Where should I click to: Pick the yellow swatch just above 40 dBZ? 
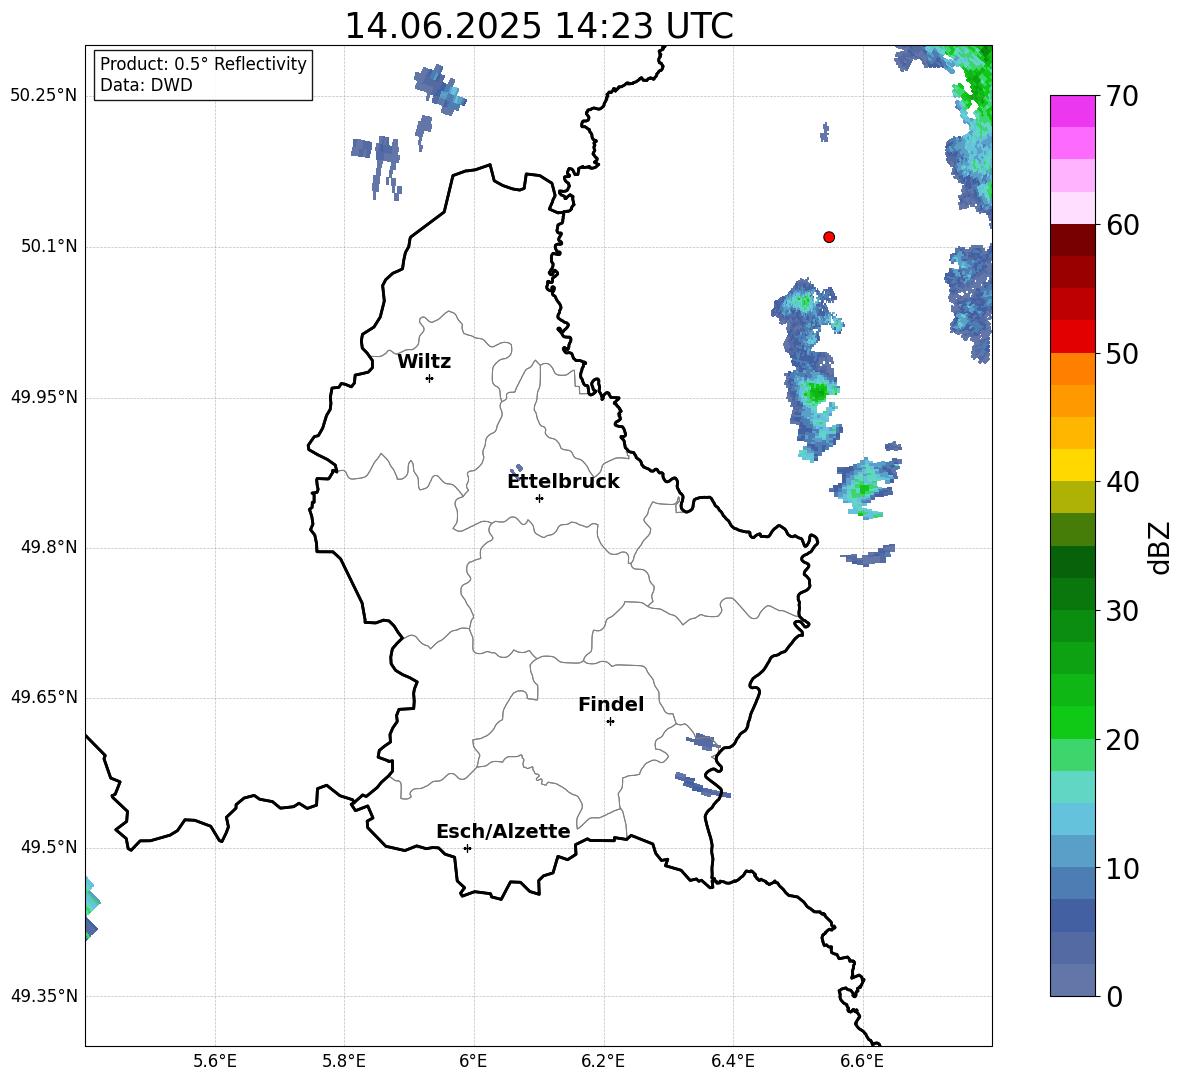(x=1072, y=465)
